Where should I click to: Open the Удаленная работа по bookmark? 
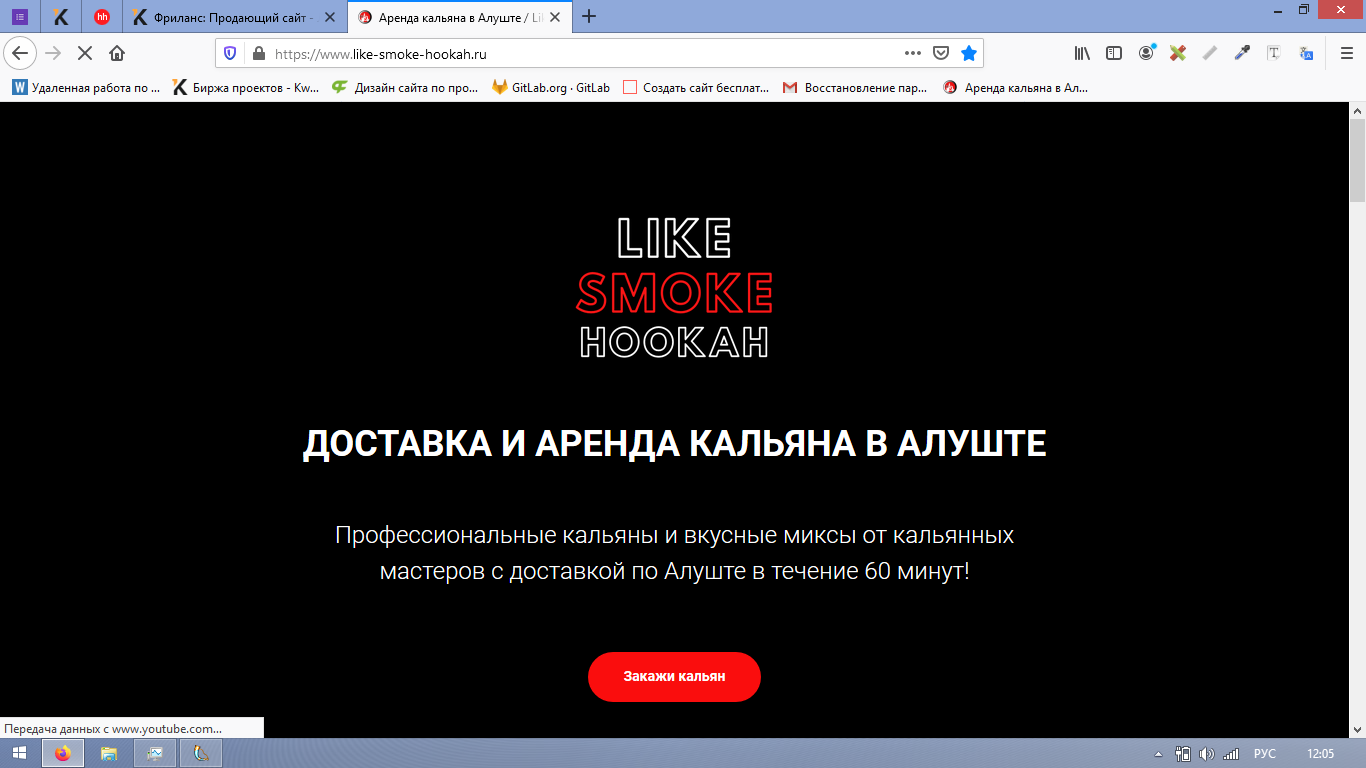86,88
